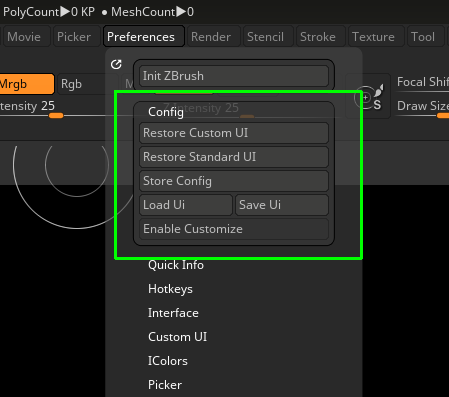This screenshot has height=397, width=449.
Task: Click the Save Ui button
Action: [282, 205]
